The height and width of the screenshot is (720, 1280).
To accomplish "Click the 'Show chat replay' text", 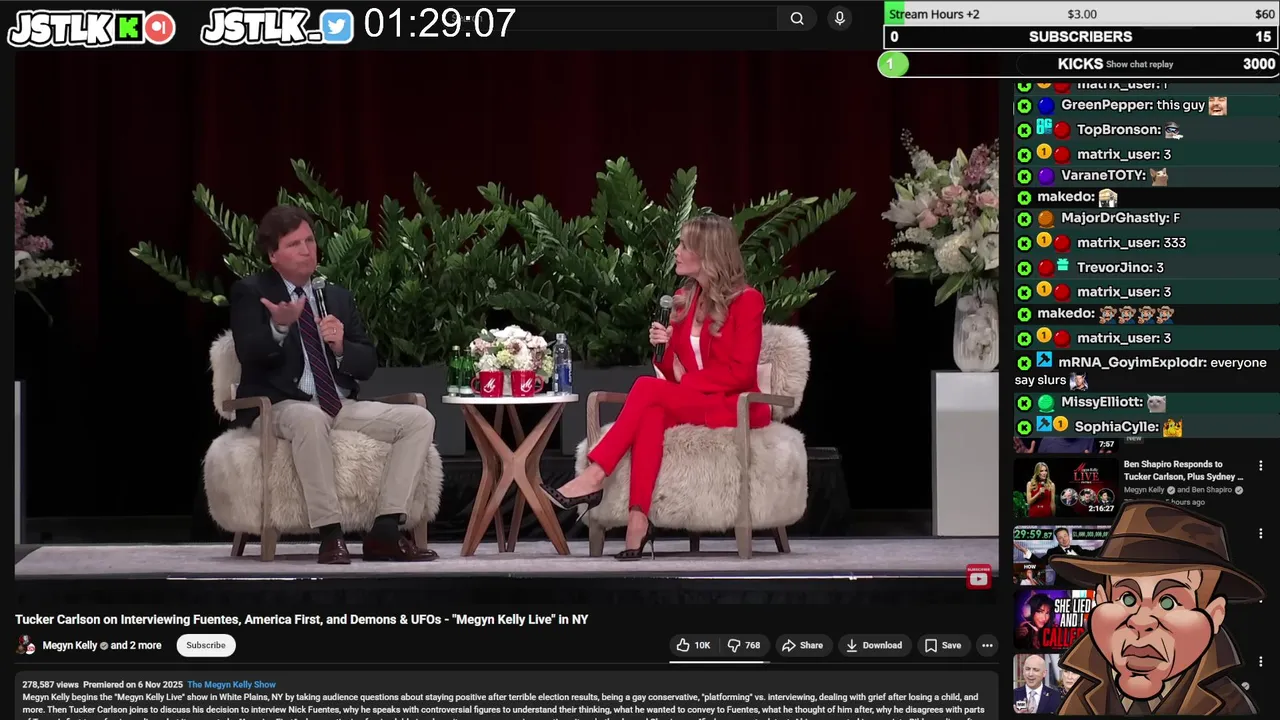I will (x=1140, y=64).
